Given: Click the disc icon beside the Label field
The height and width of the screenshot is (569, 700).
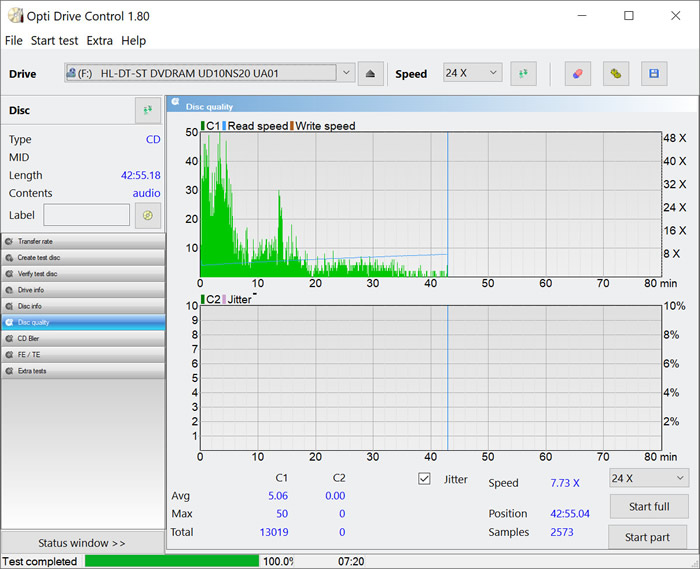Looking at the screenshot, I should click(x=148, y=215).
